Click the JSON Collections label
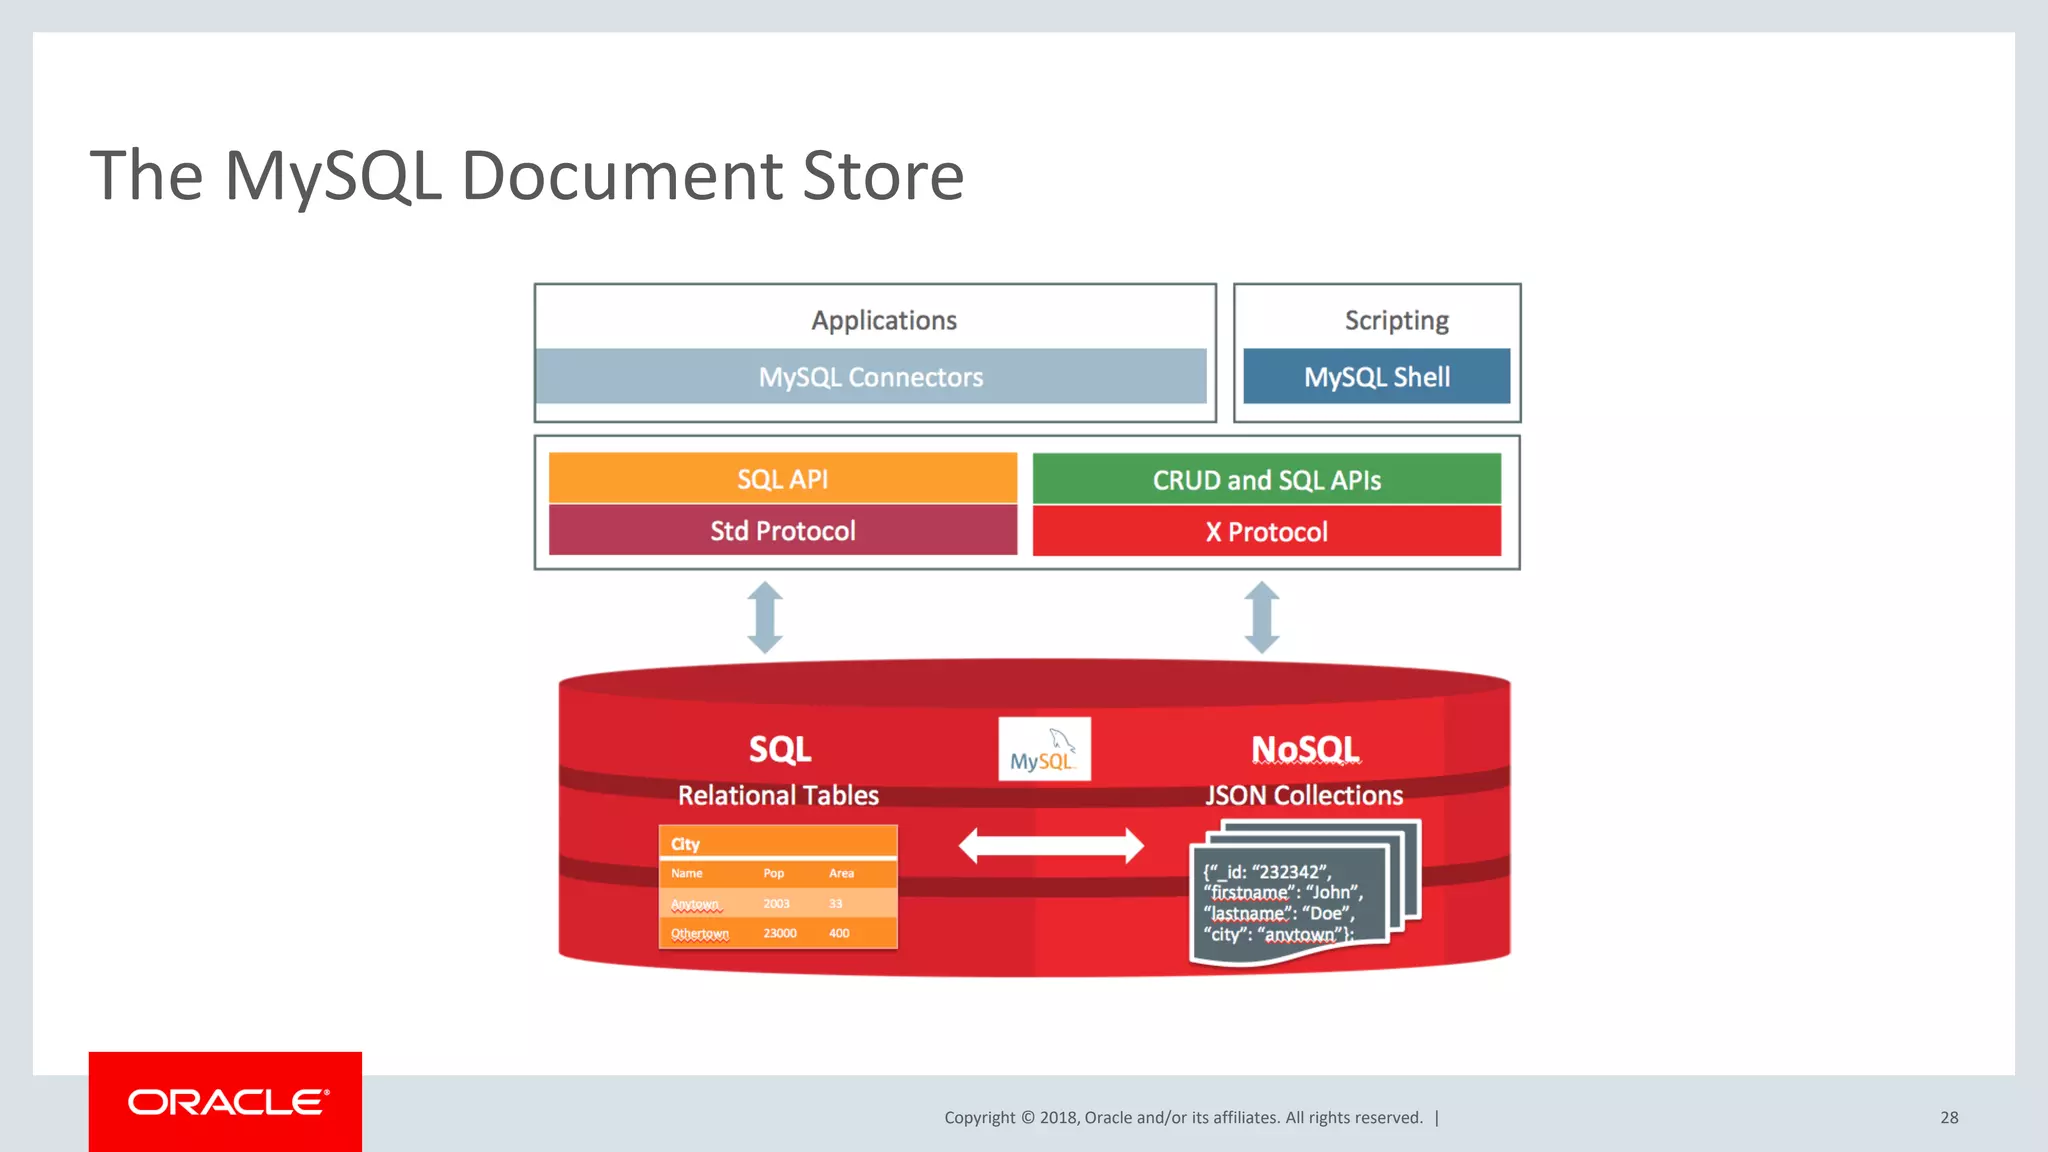Viewport: 2048px width, 1152px height. 1304,795
